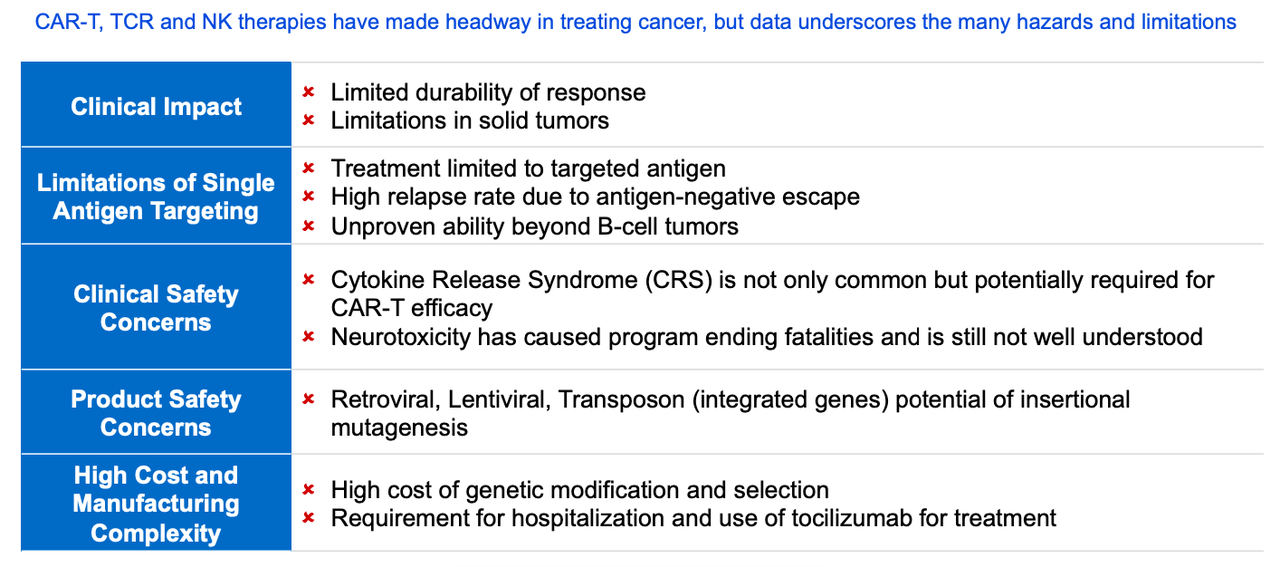The image size is (1280, 567).
Task: Click the 'Neurotoxicity has caused program ending fatalities' line
Action: 766,337
